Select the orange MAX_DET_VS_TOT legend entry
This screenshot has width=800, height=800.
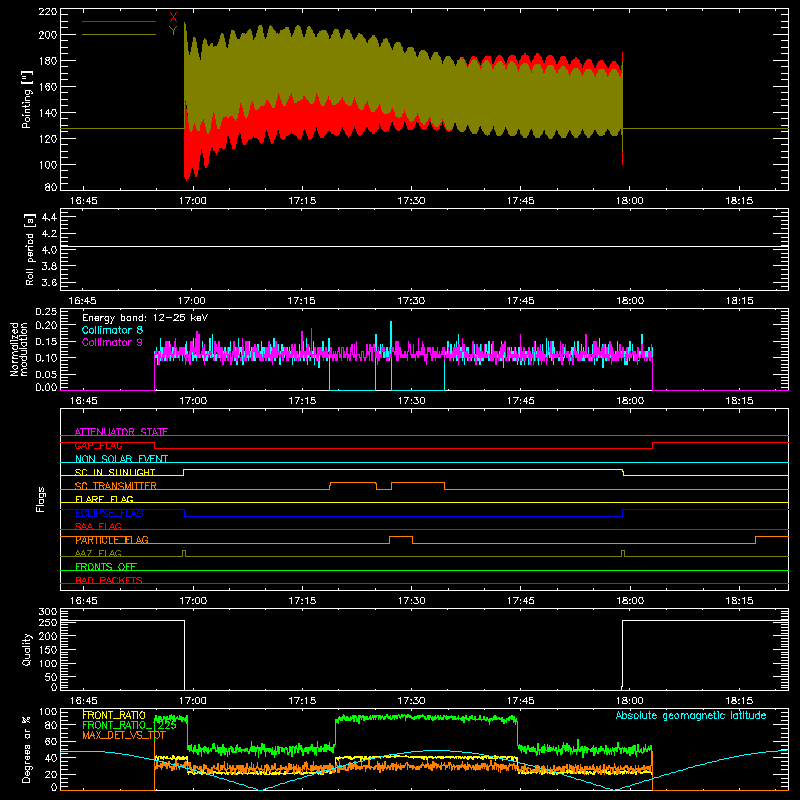[124, 735]
